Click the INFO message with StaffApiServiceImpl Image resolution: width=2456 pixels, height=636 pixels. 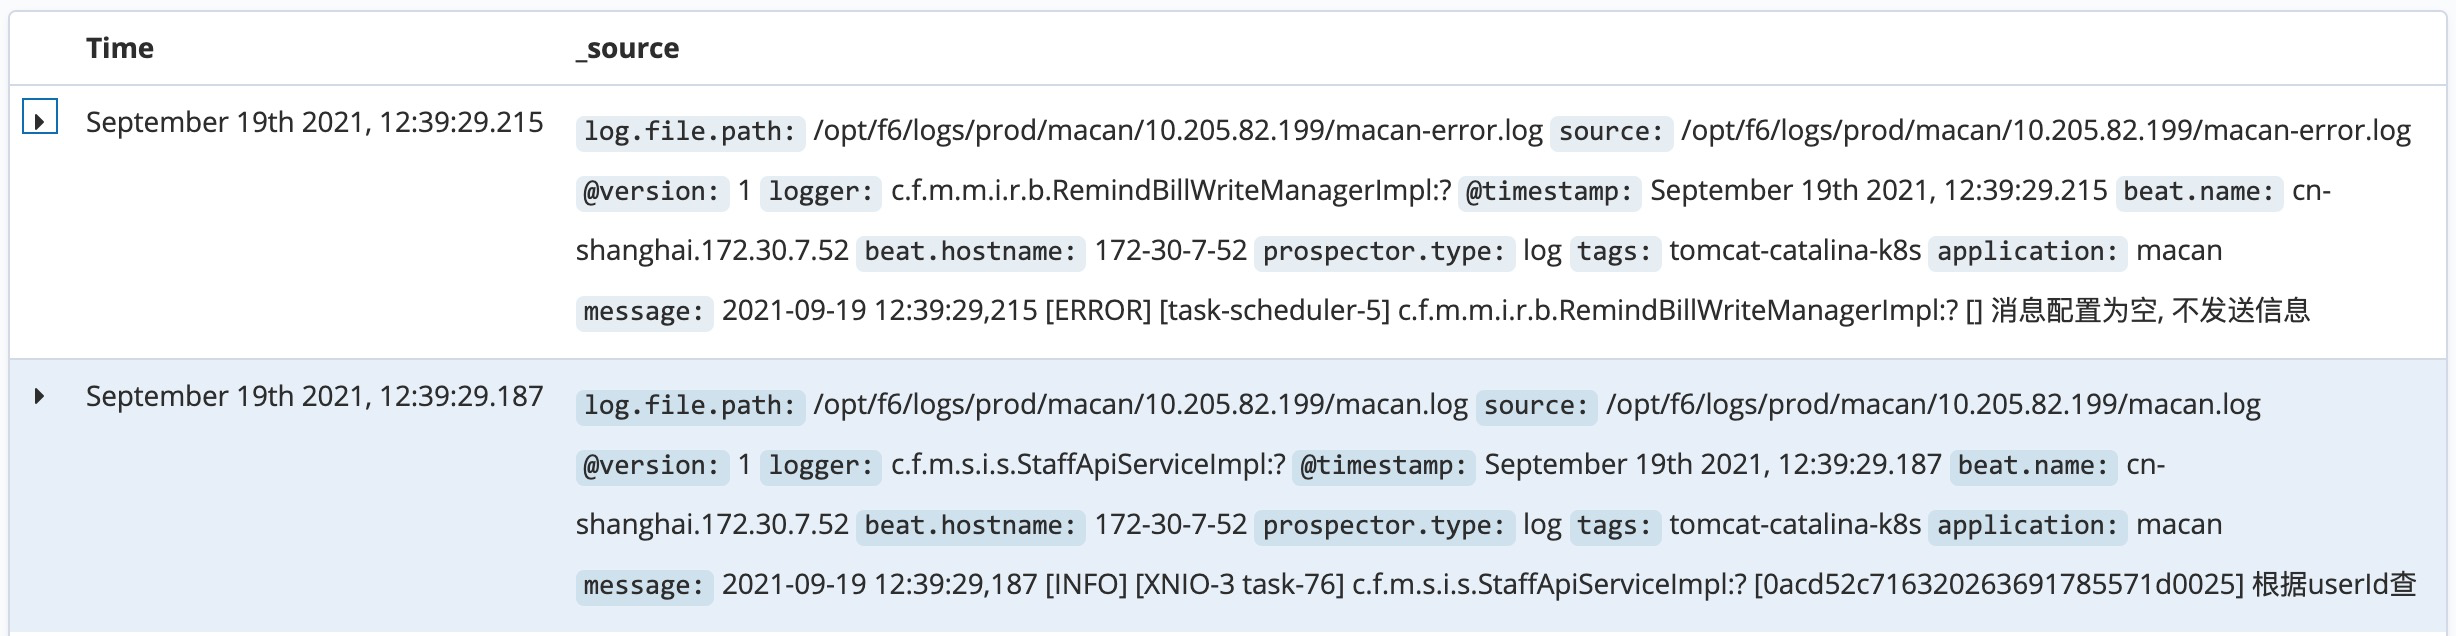coord(1569,585)
